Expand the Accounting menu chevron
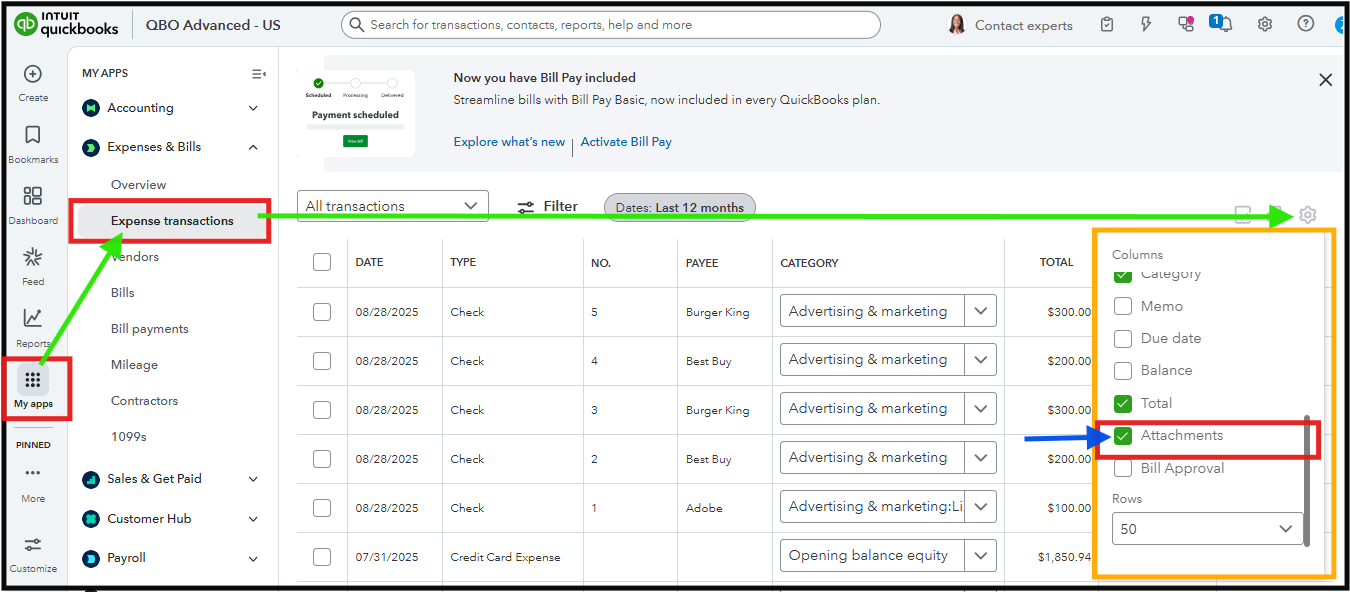 tap(253, 108)
